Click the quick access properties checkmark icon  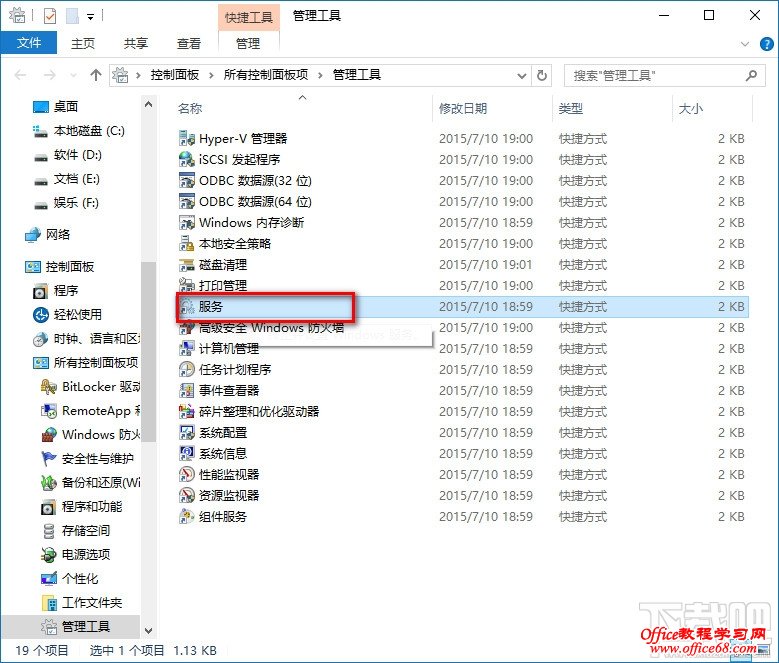coord(50,16)
